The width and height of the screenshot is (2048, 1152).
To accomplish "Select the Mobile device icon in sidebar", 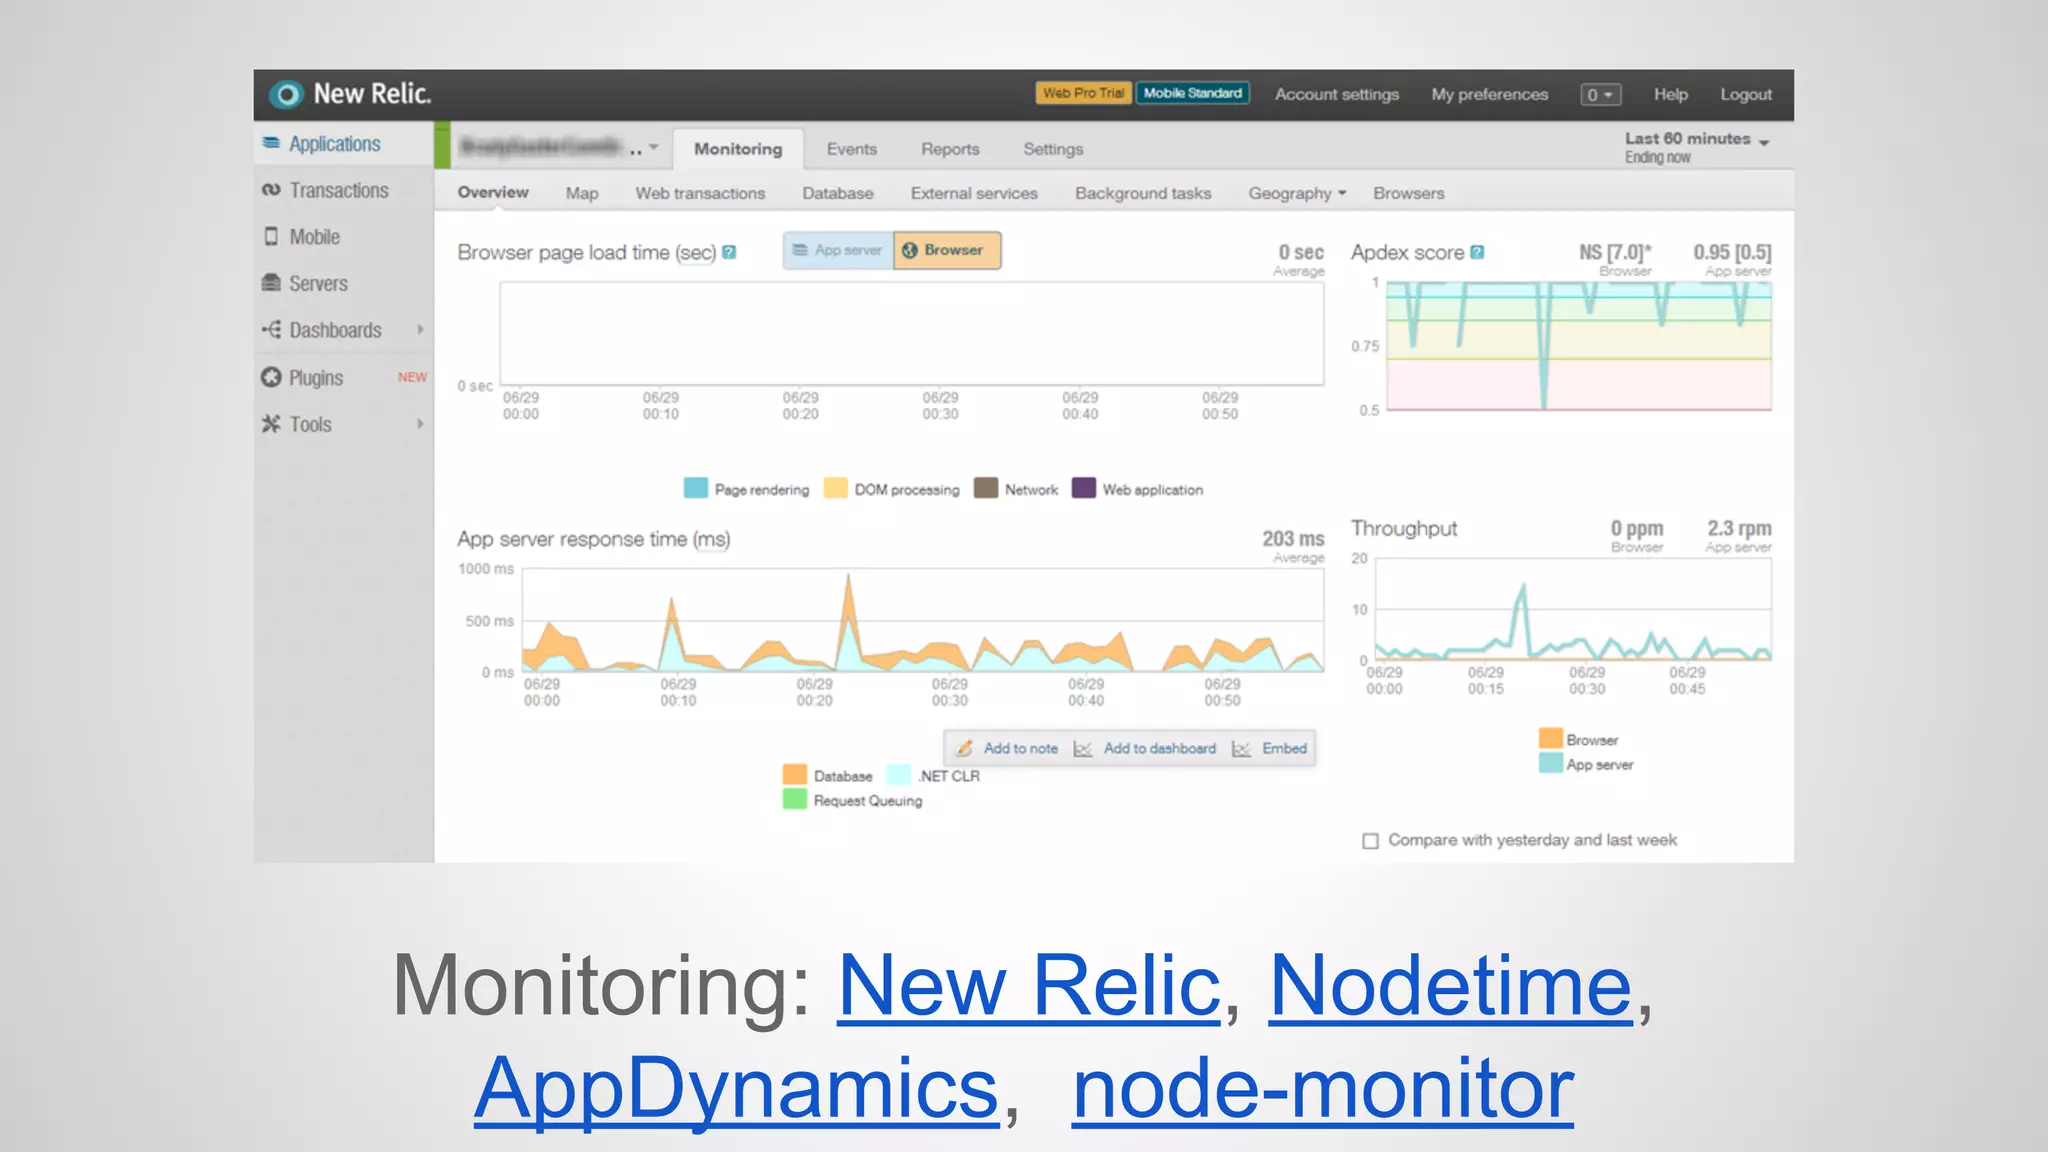I will (271, 237).
